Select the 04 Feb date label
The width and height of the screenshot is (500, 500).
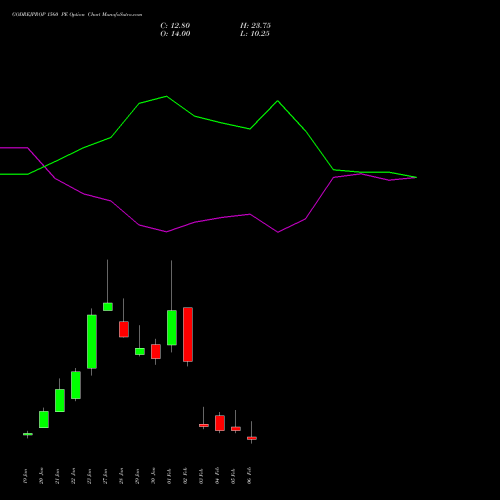pyautogui.click(x=218, y=476)
